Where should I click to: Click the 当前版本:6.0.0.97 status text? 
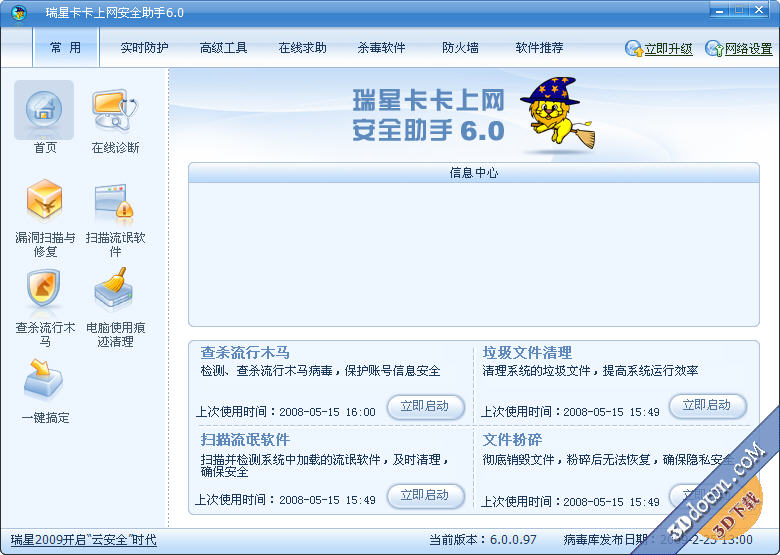click(x=483, y=540)
